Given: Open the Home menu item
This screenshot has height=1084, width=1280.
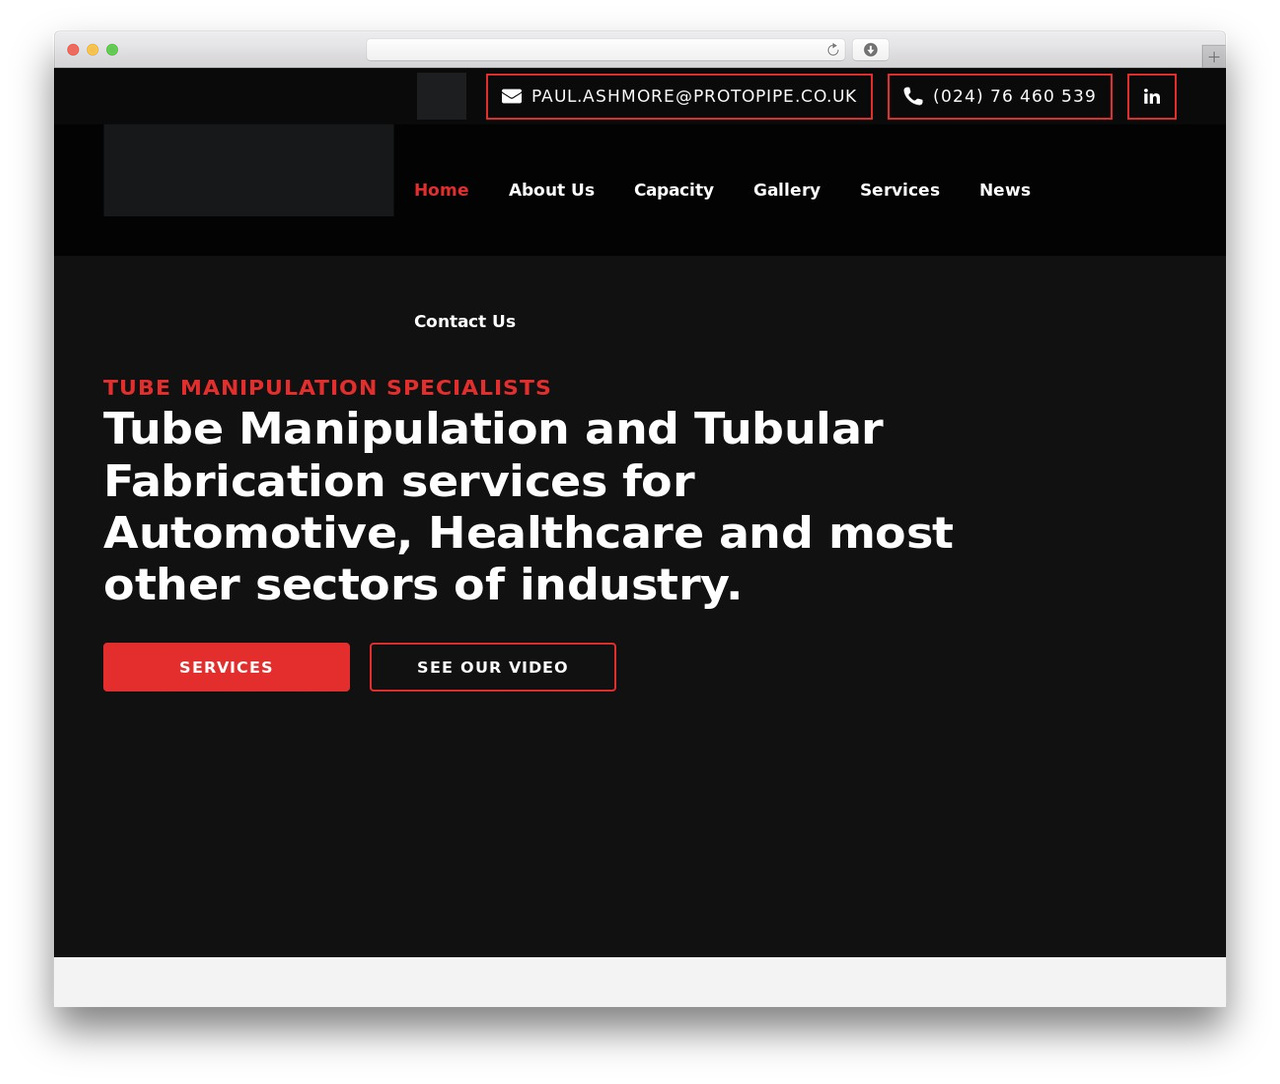Looking at the screenshot, I should (441, 190).
